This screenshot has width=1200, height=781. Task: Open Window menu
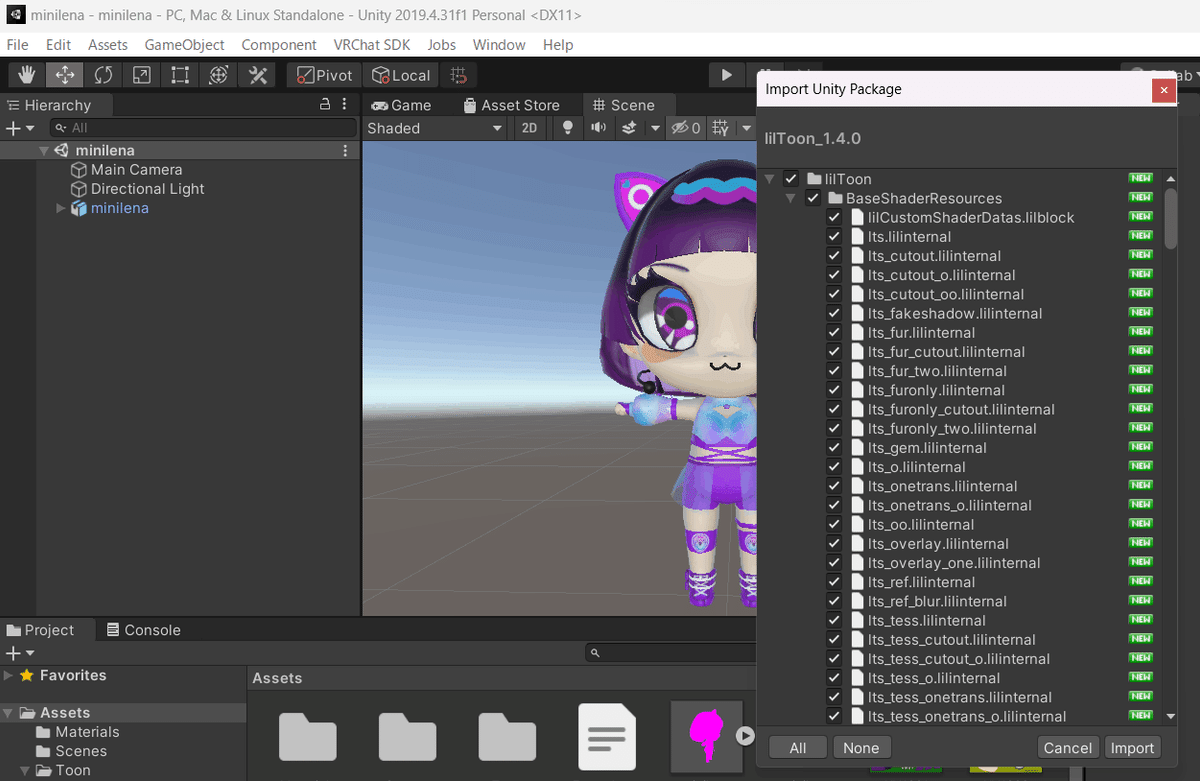point(499,45)
